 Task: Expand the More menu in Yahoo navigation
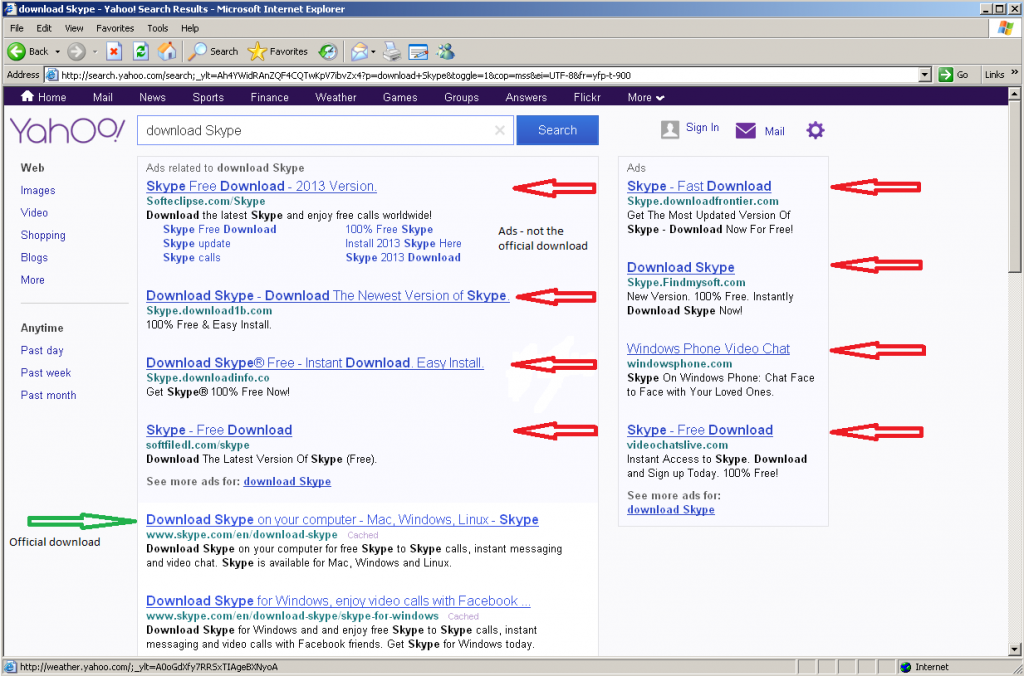645,97
